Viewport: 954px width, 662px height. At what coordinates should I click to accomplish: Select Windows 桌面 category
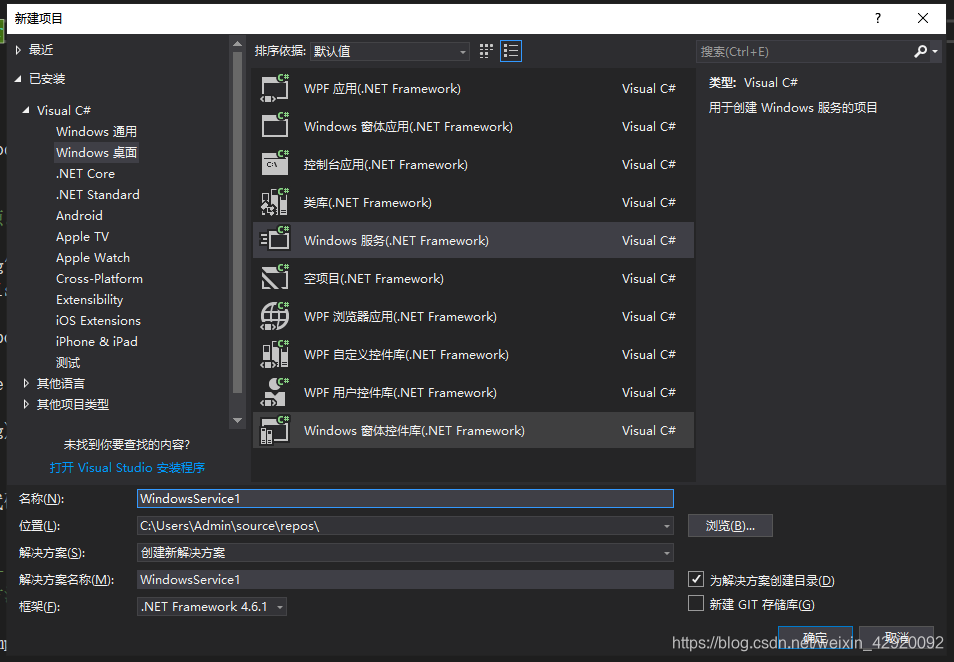click(x=96, y=152)
